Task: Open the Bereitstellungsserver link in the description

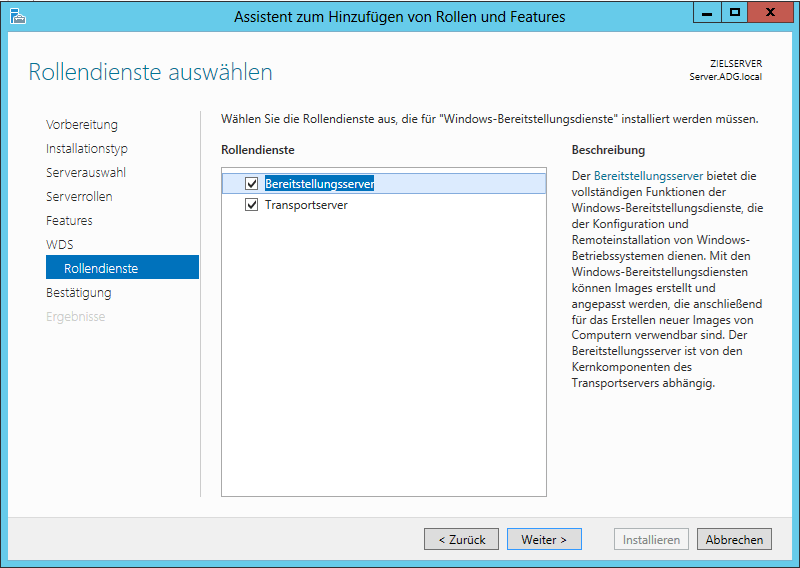Action: click(648, 176)
